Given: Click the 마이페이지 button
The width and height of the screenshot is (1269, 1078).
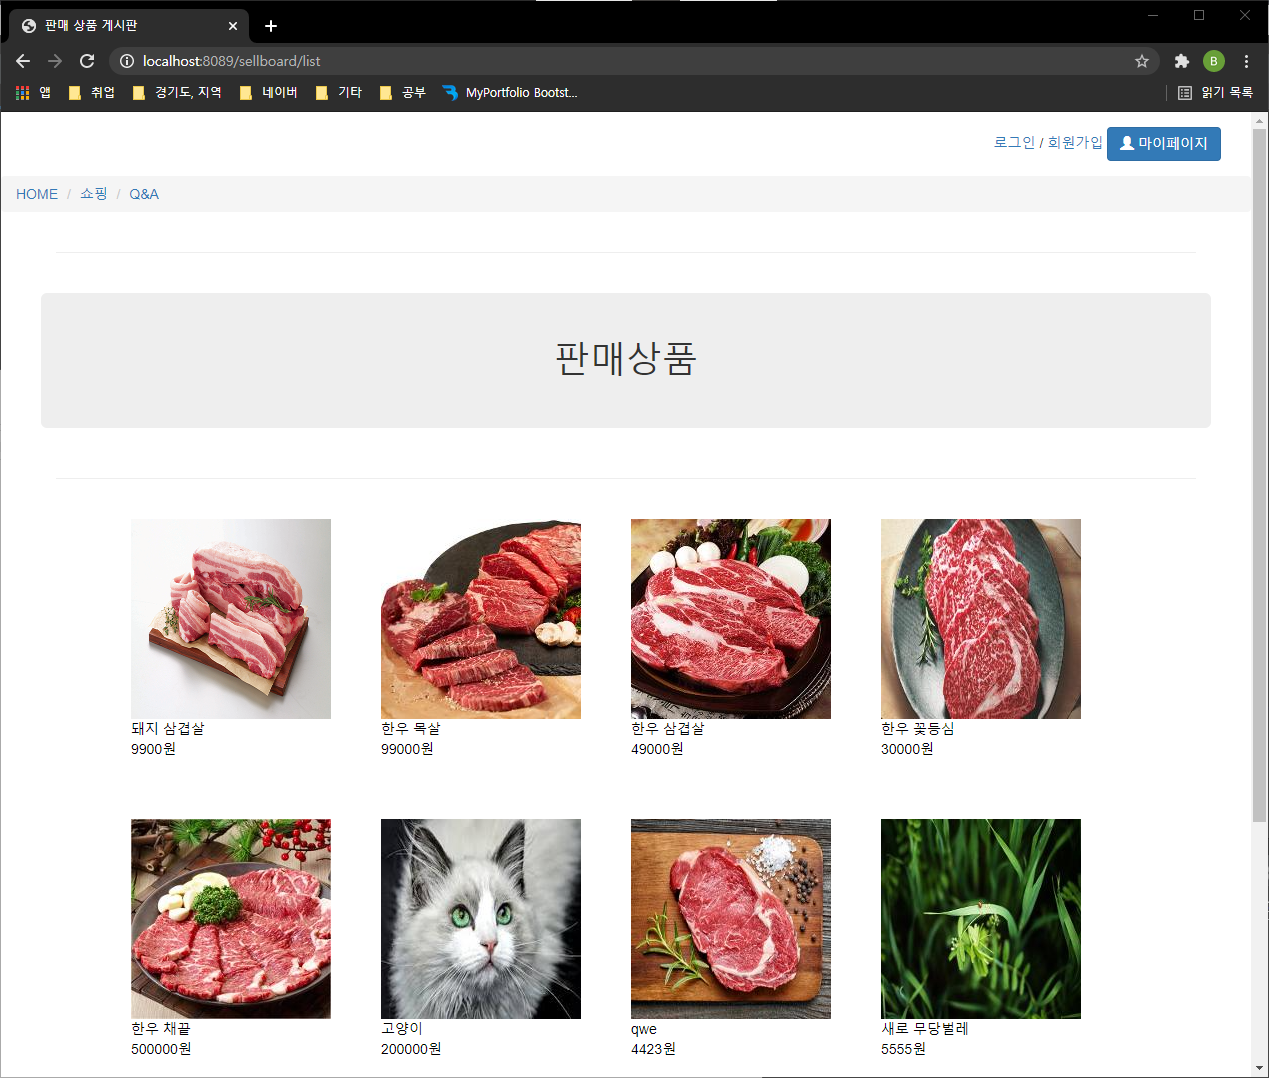Looking at the screenshot, I should pos(1163,144).
